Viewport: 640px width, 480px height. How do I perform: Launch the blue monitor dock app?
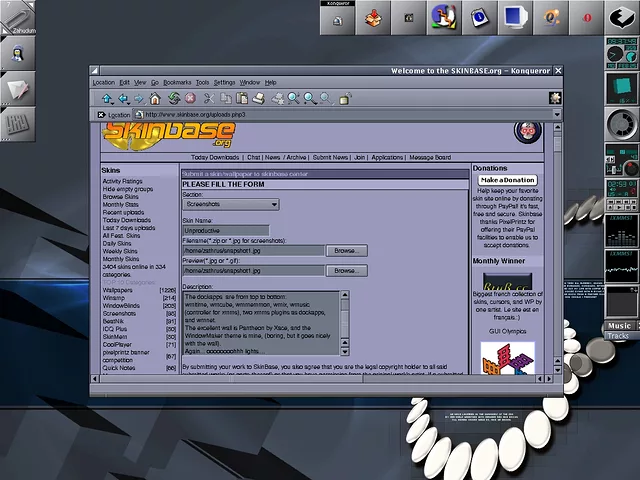pos(516,17)
